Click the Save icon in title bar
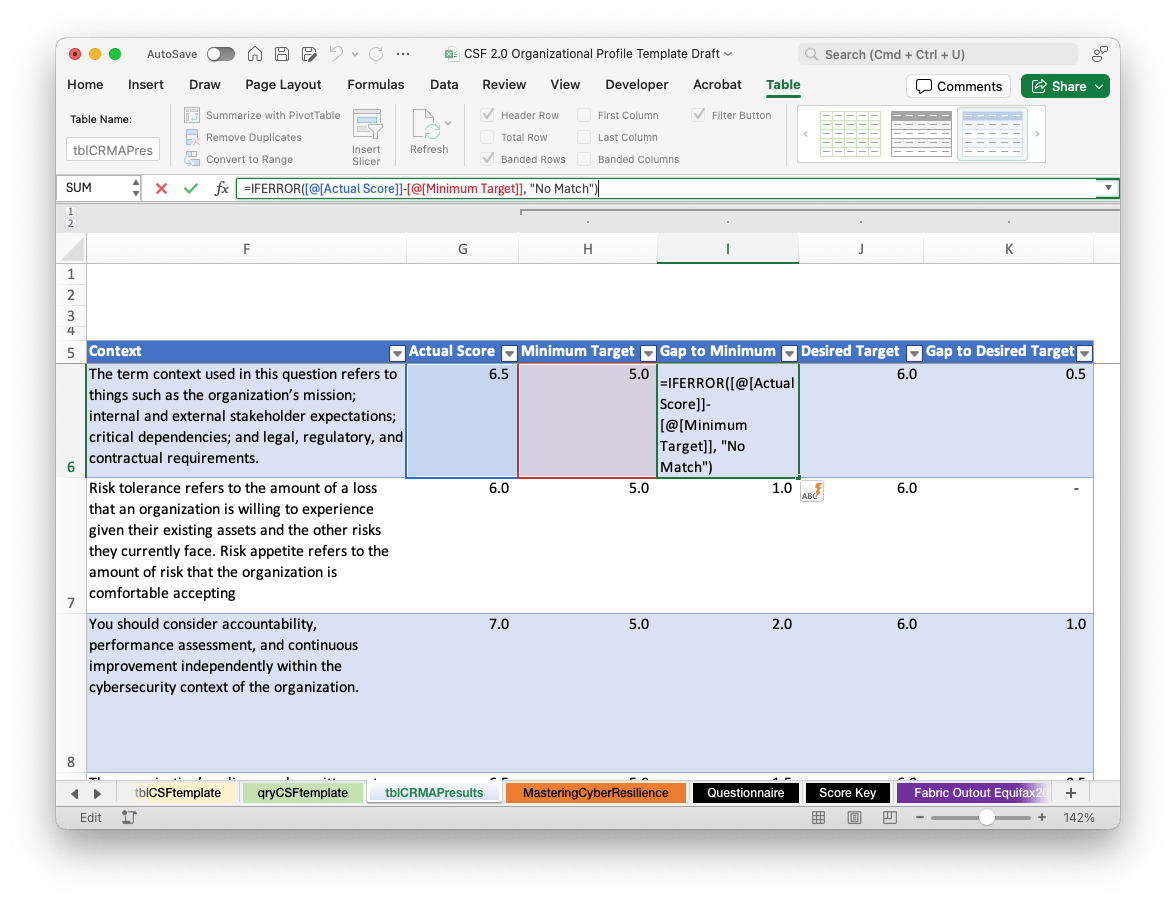 282,54
